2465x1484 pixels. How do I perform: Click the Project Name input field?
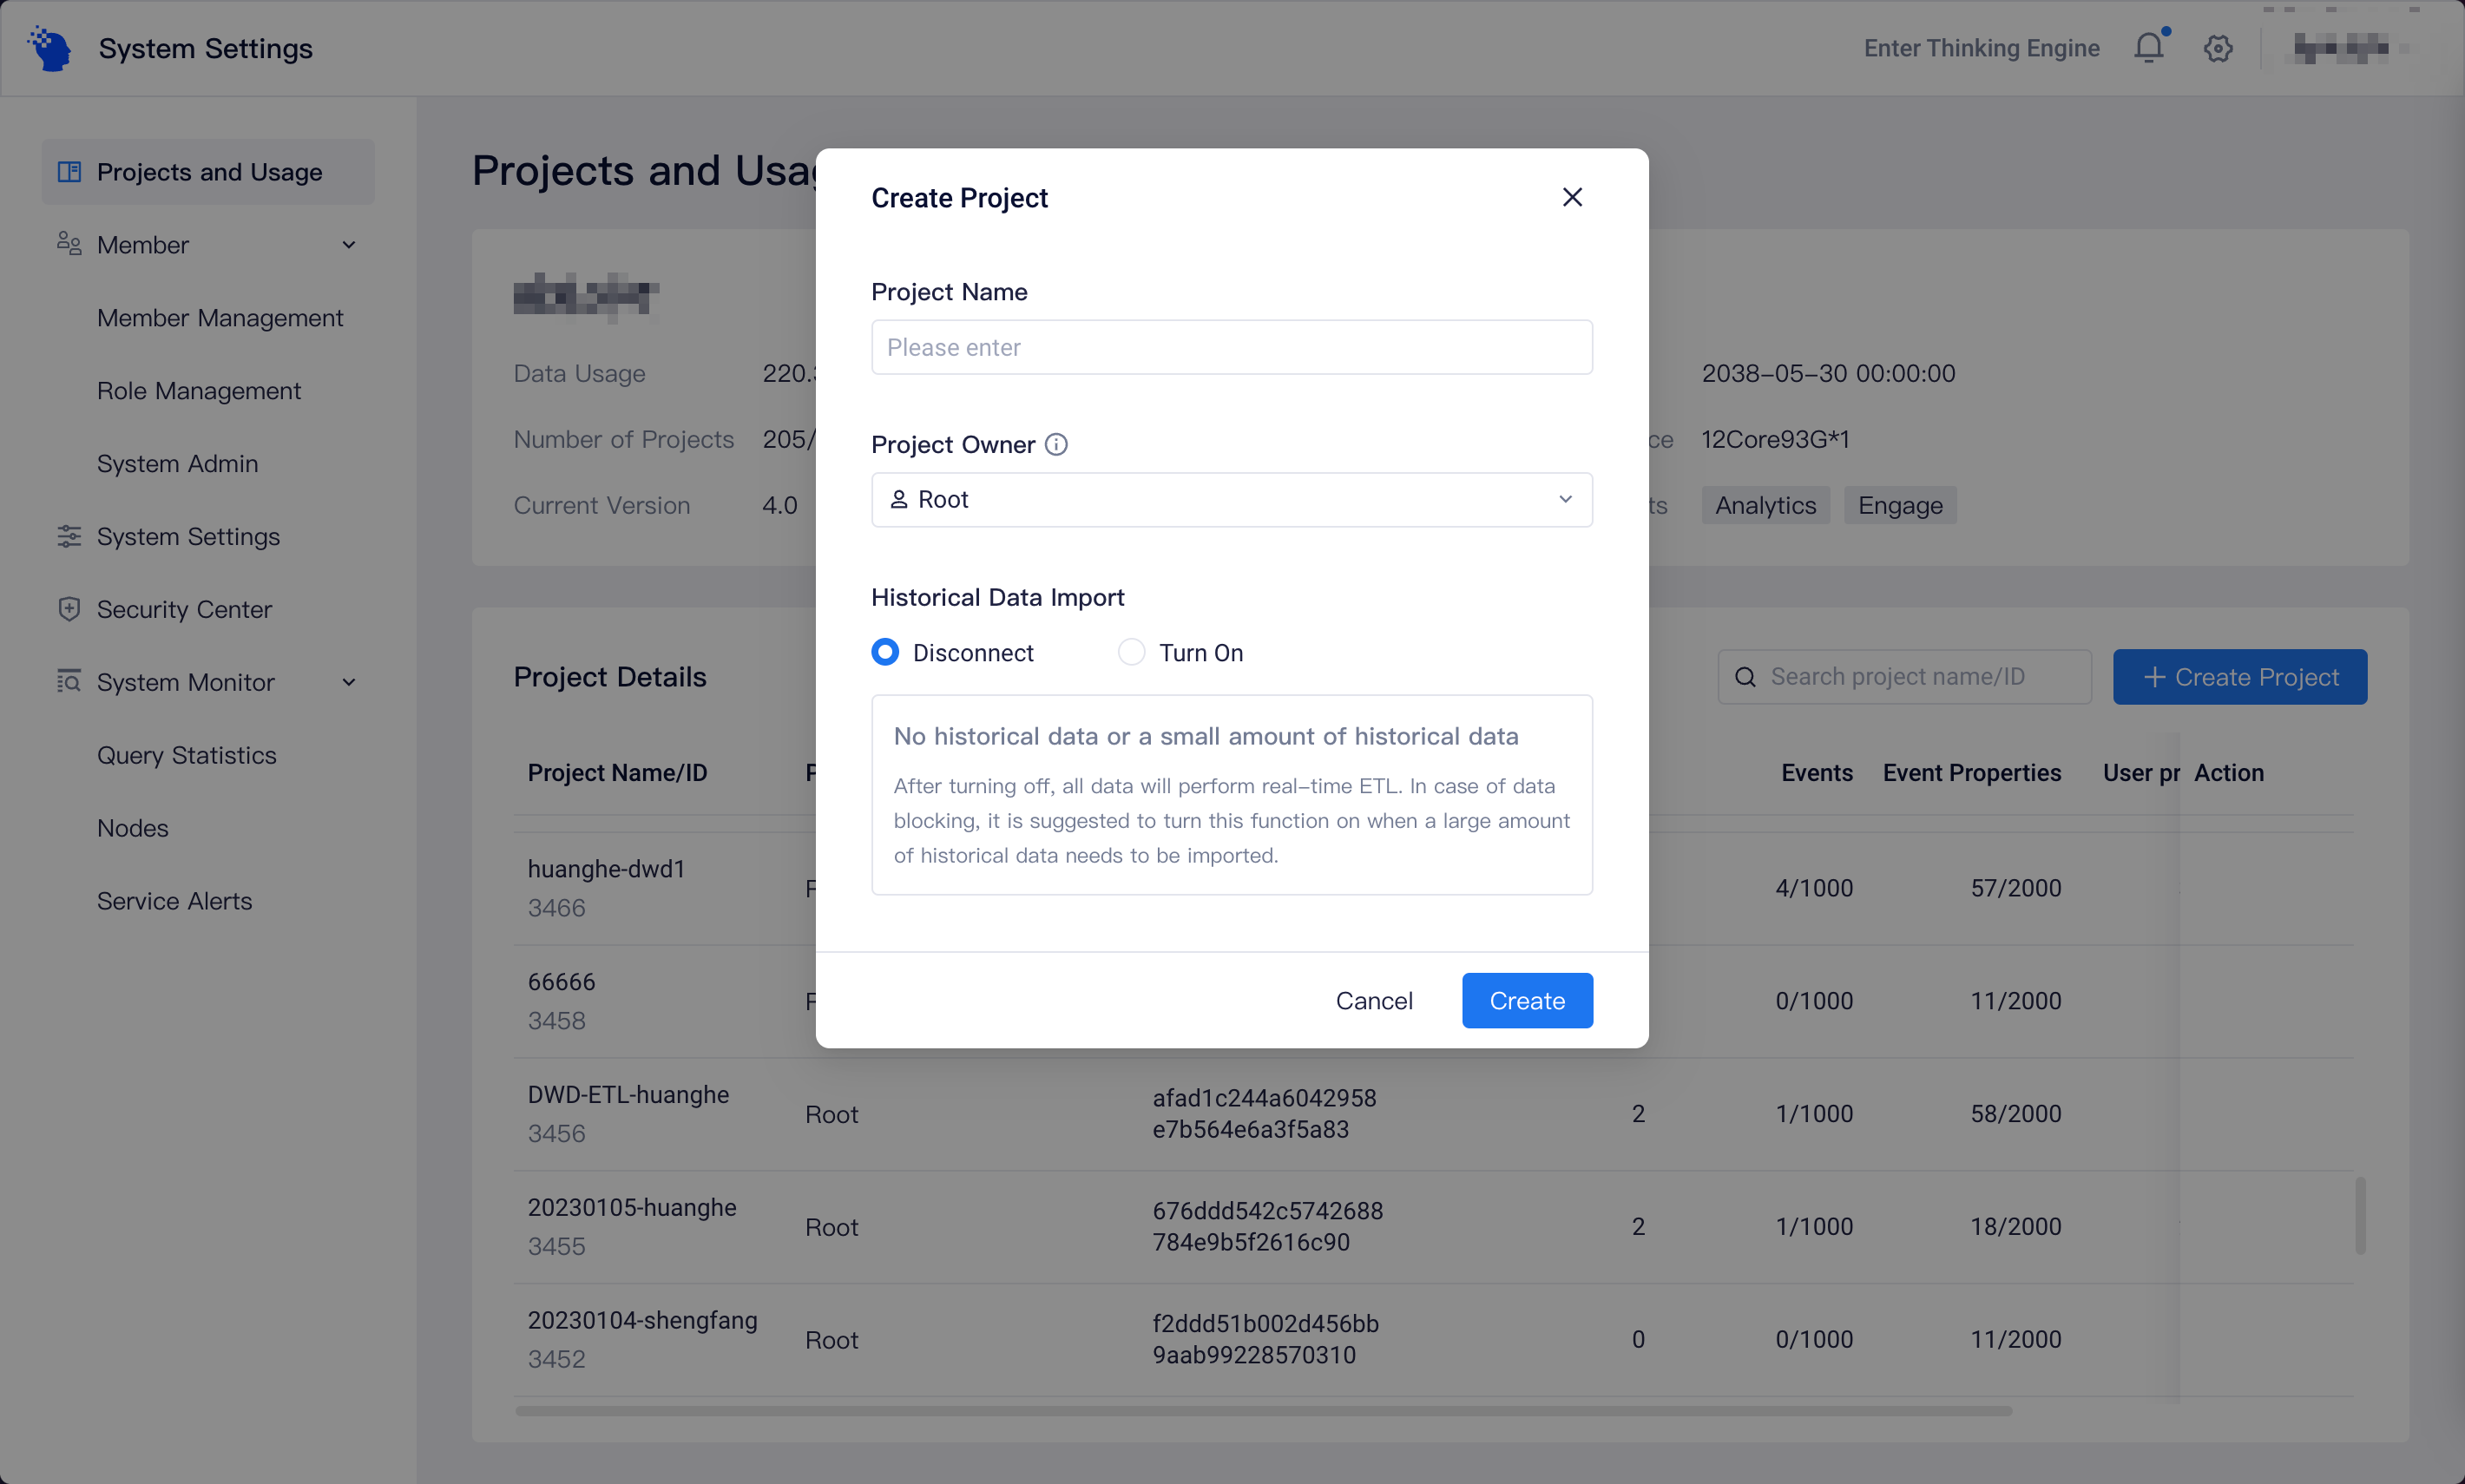(x=1230, y=347)
